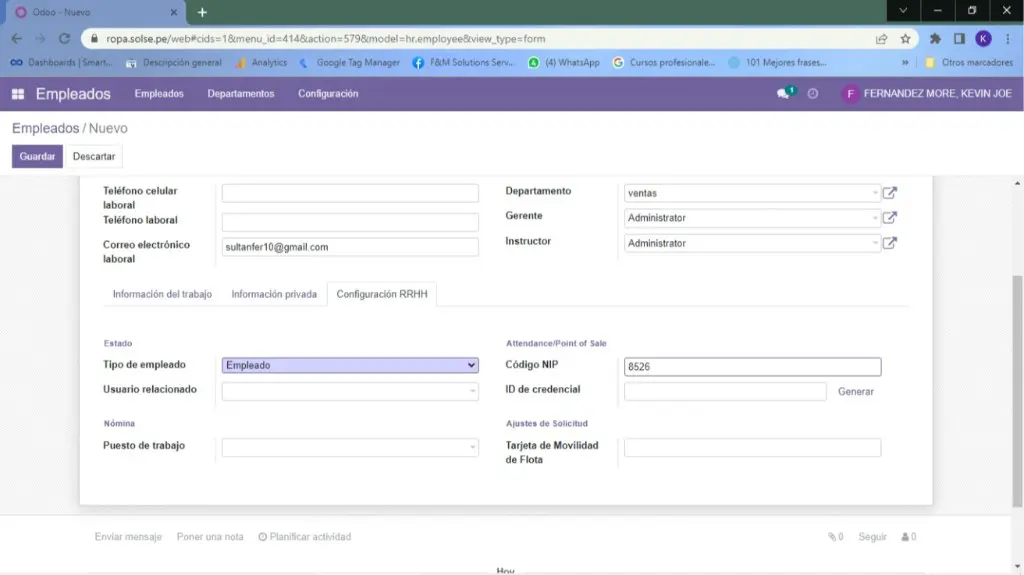1024x575 pixels.
Task: Open external link for Departamento ventas
Action: click(889, 193)
